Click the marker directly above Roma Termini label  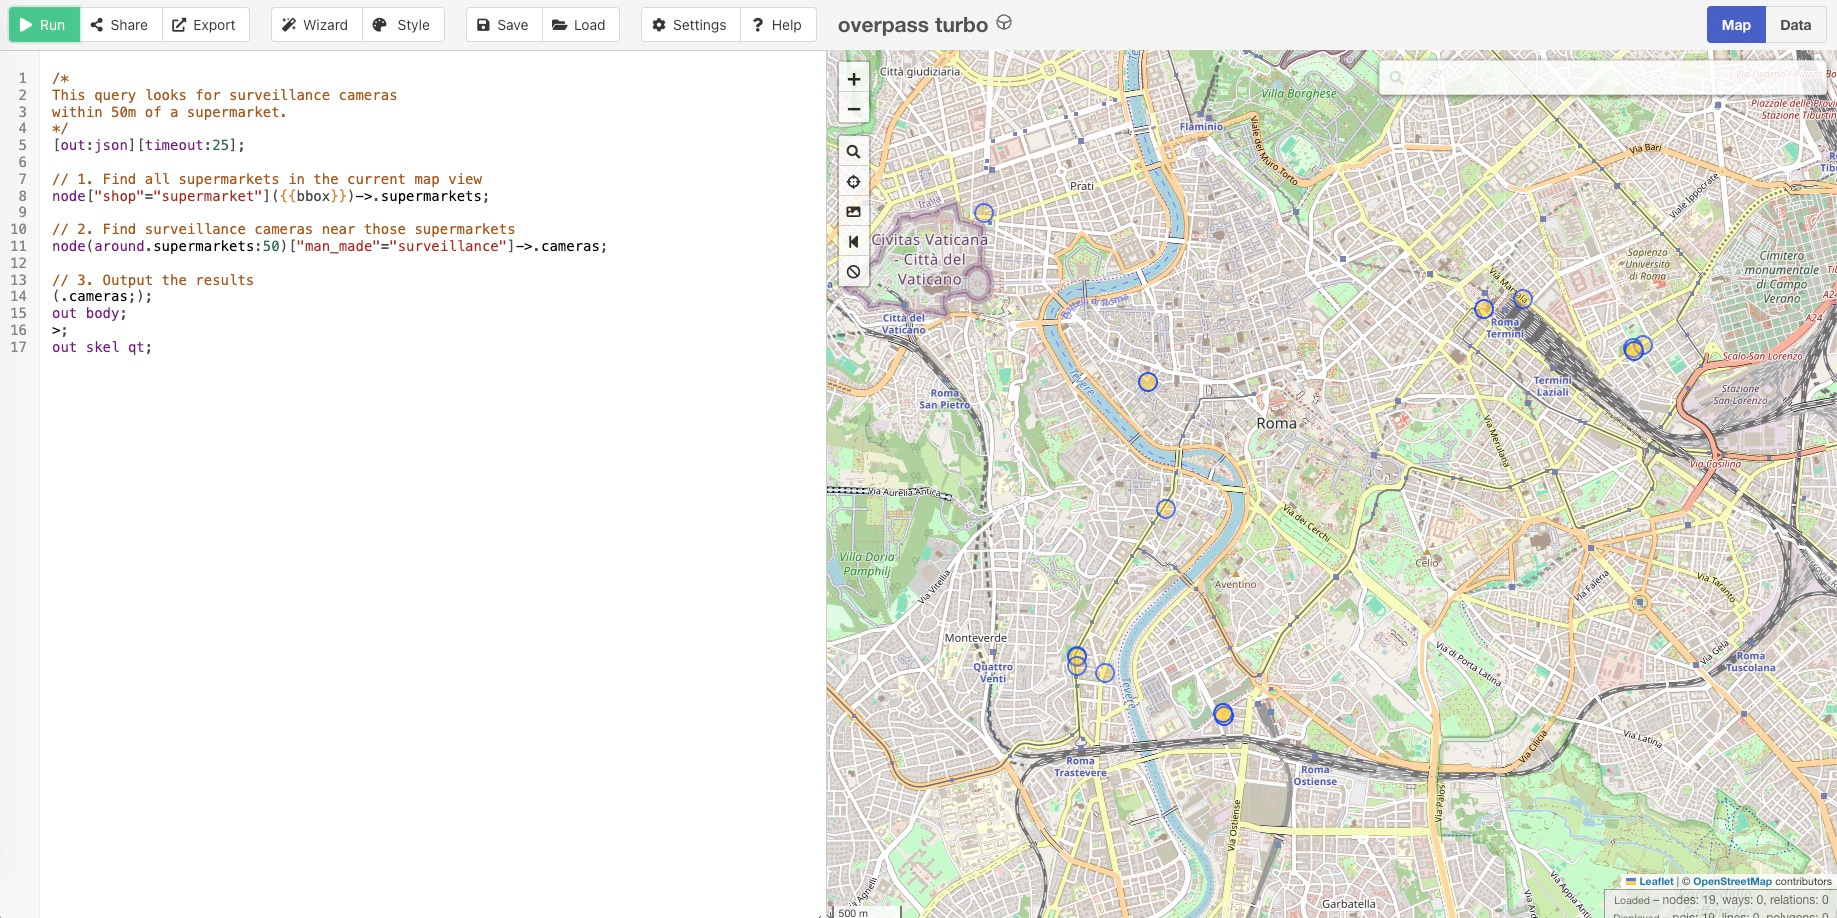(1484, 309)
